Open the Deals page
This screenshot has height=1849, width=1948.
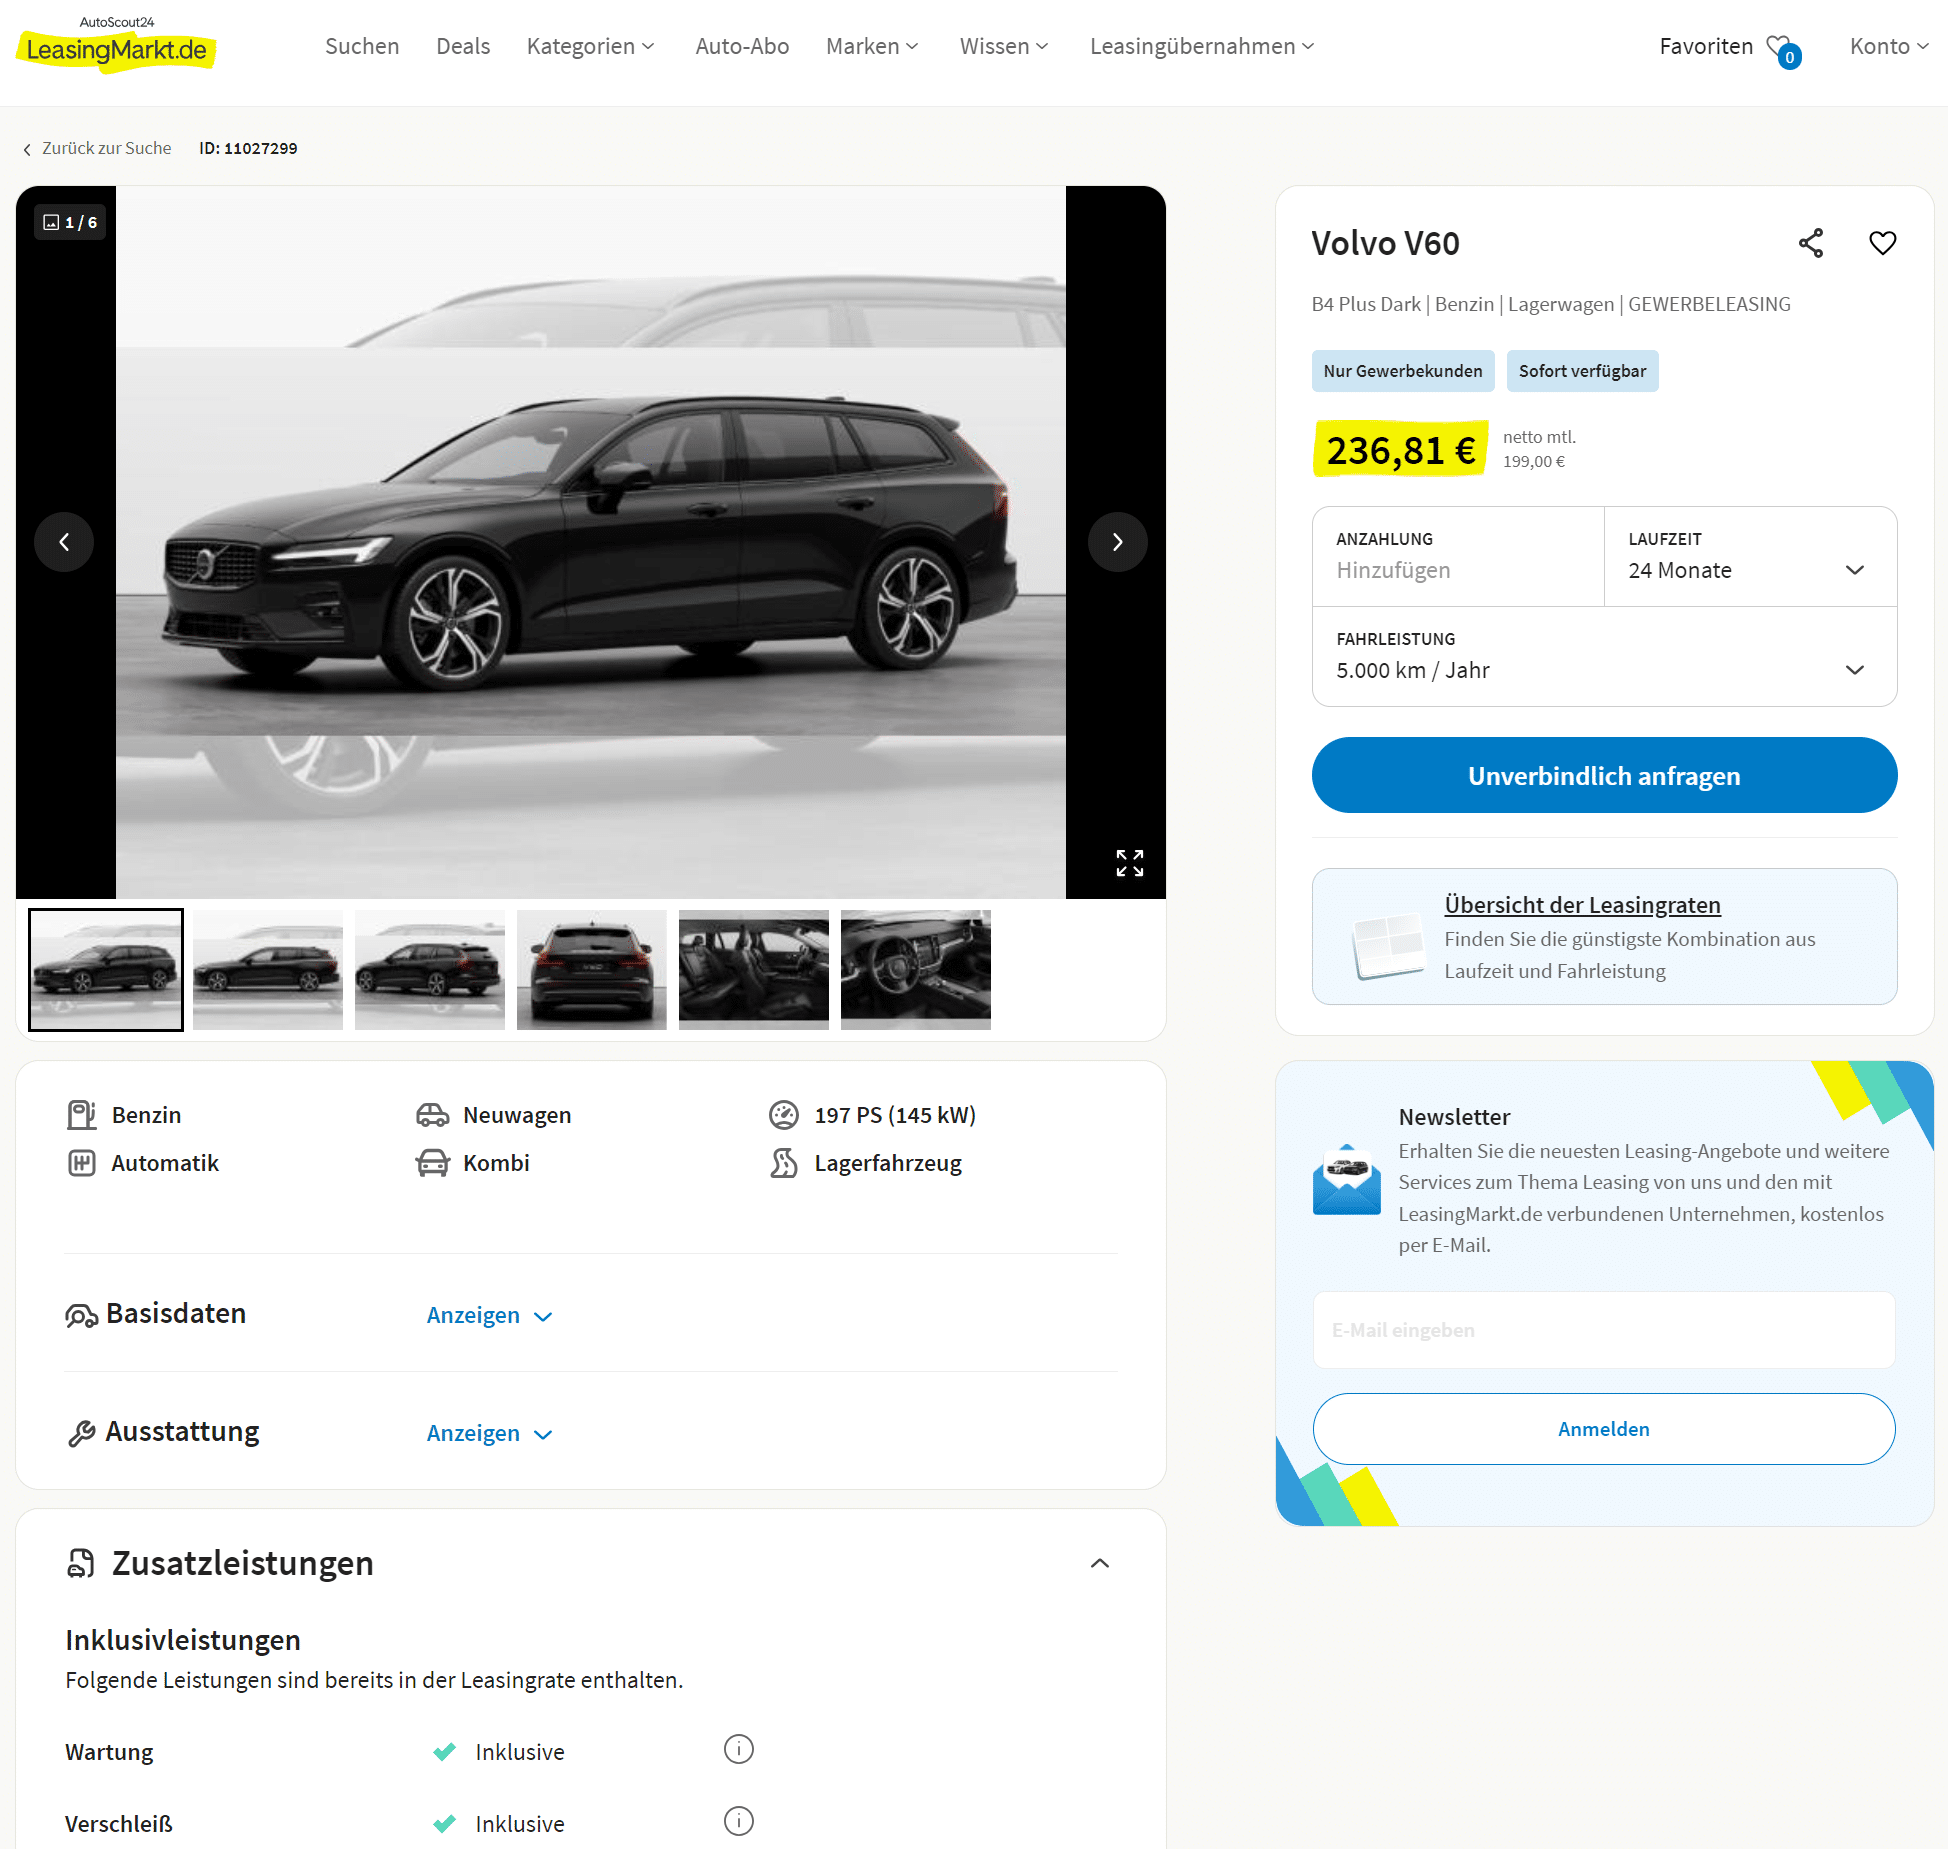[x=463, y=46]
